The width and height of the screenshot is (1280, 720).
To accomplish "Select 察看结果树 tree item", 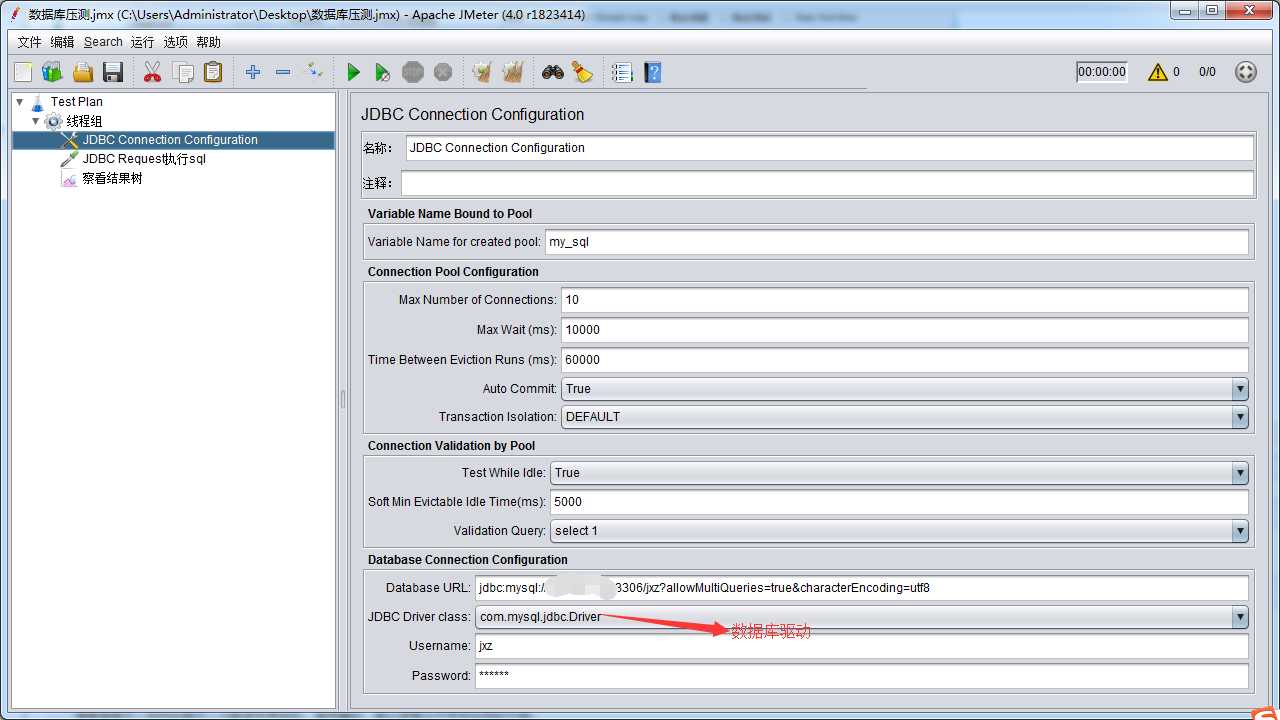I will tap(112, 178).
